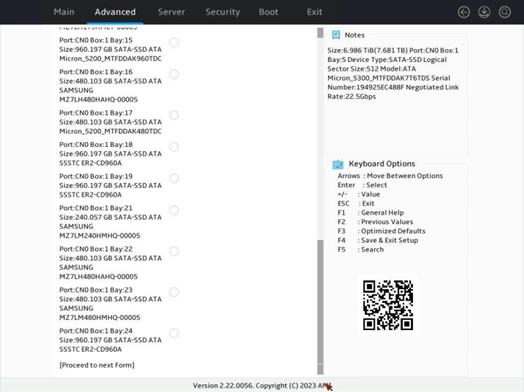This screenshot has width=524, height=392.
Task: Click the back arrow icon in header
Action: [x=464, y=12]
